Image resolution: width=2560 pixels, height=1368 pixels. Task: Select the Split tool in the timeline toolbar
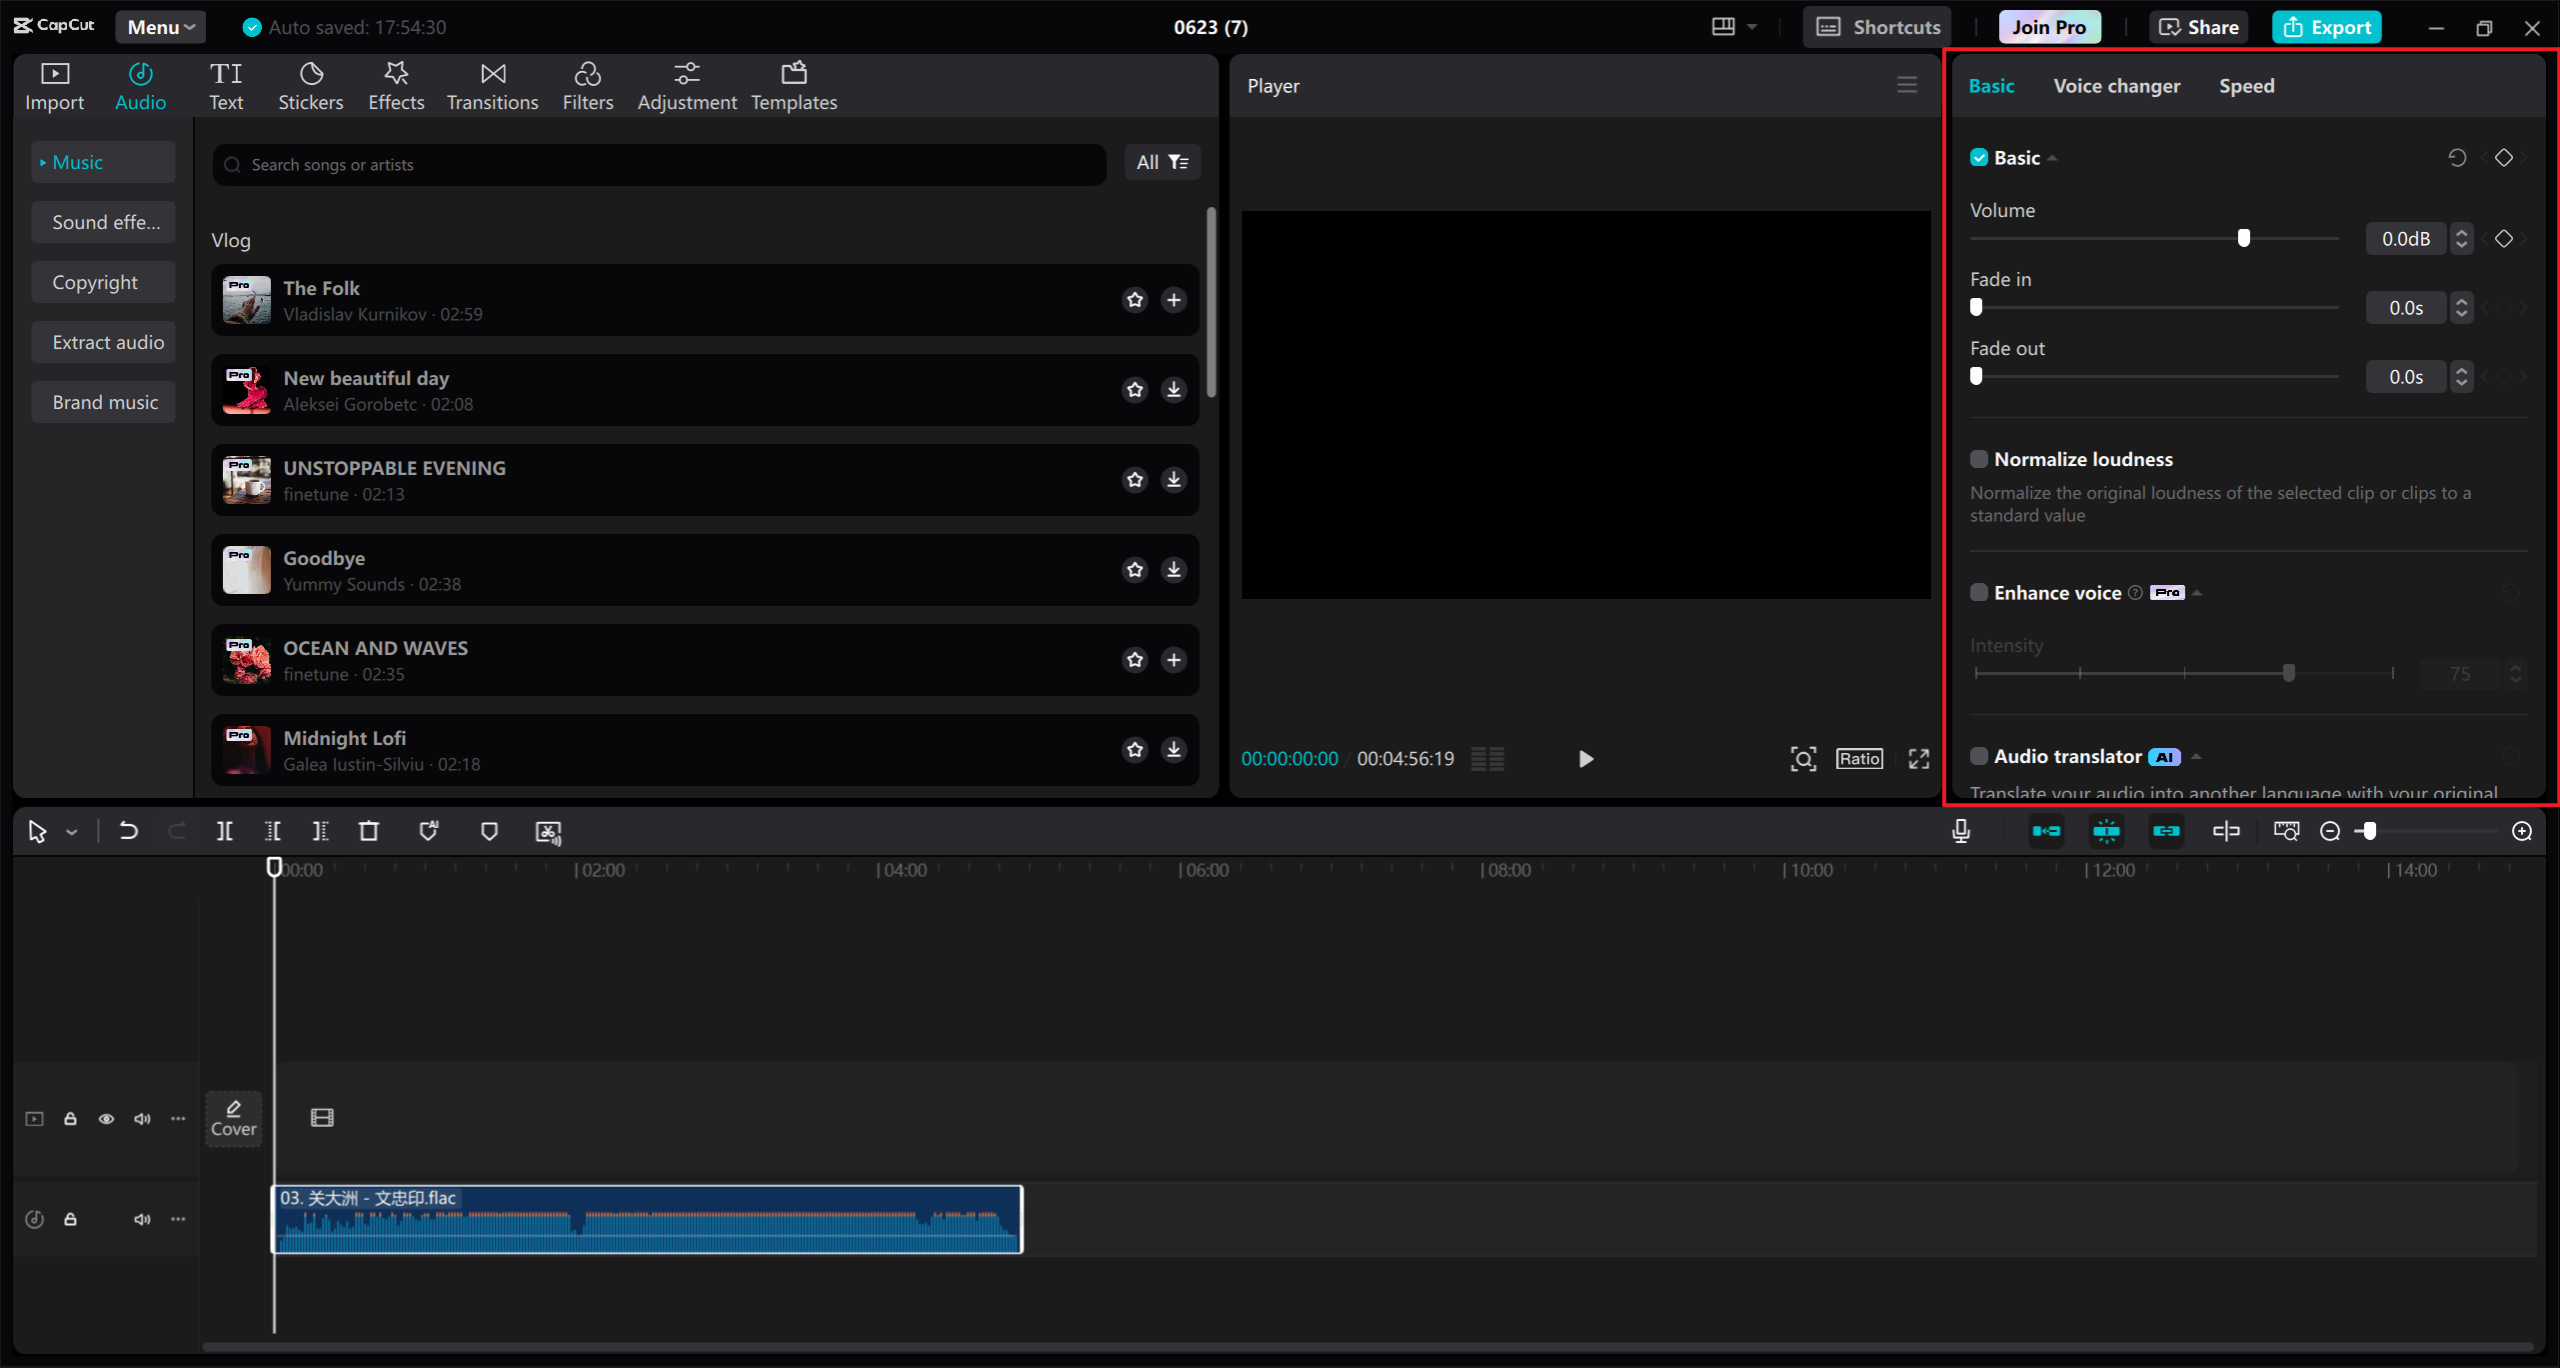coord(224,831)
